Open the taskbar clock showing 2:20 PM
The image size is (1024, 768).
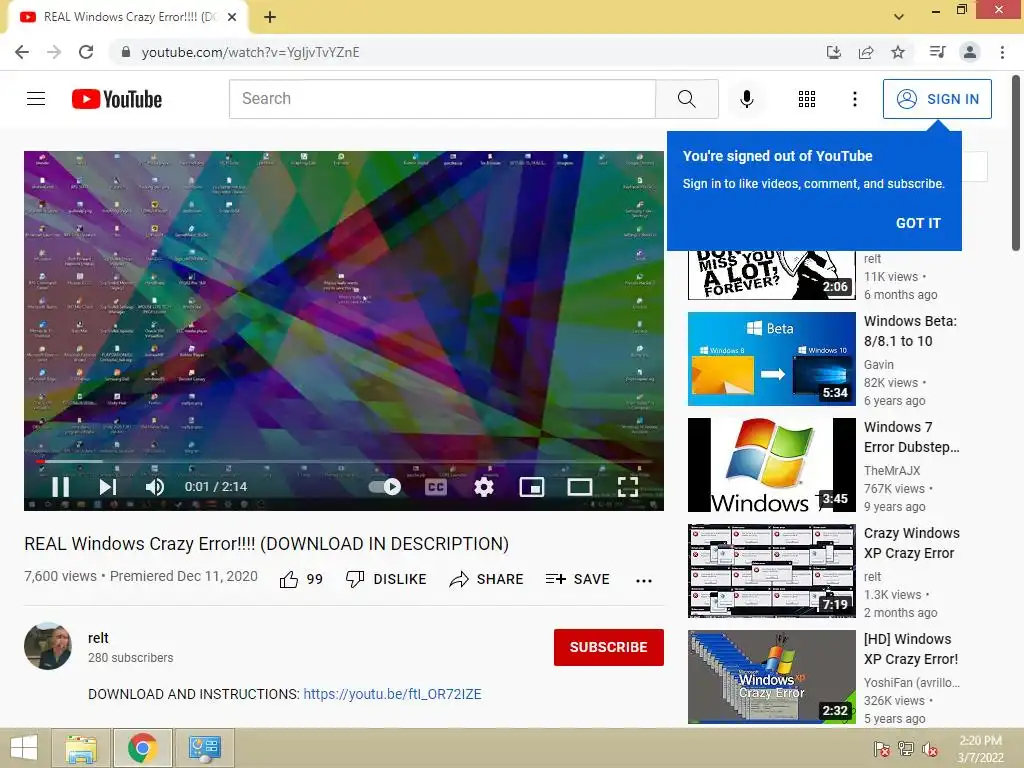980,749
